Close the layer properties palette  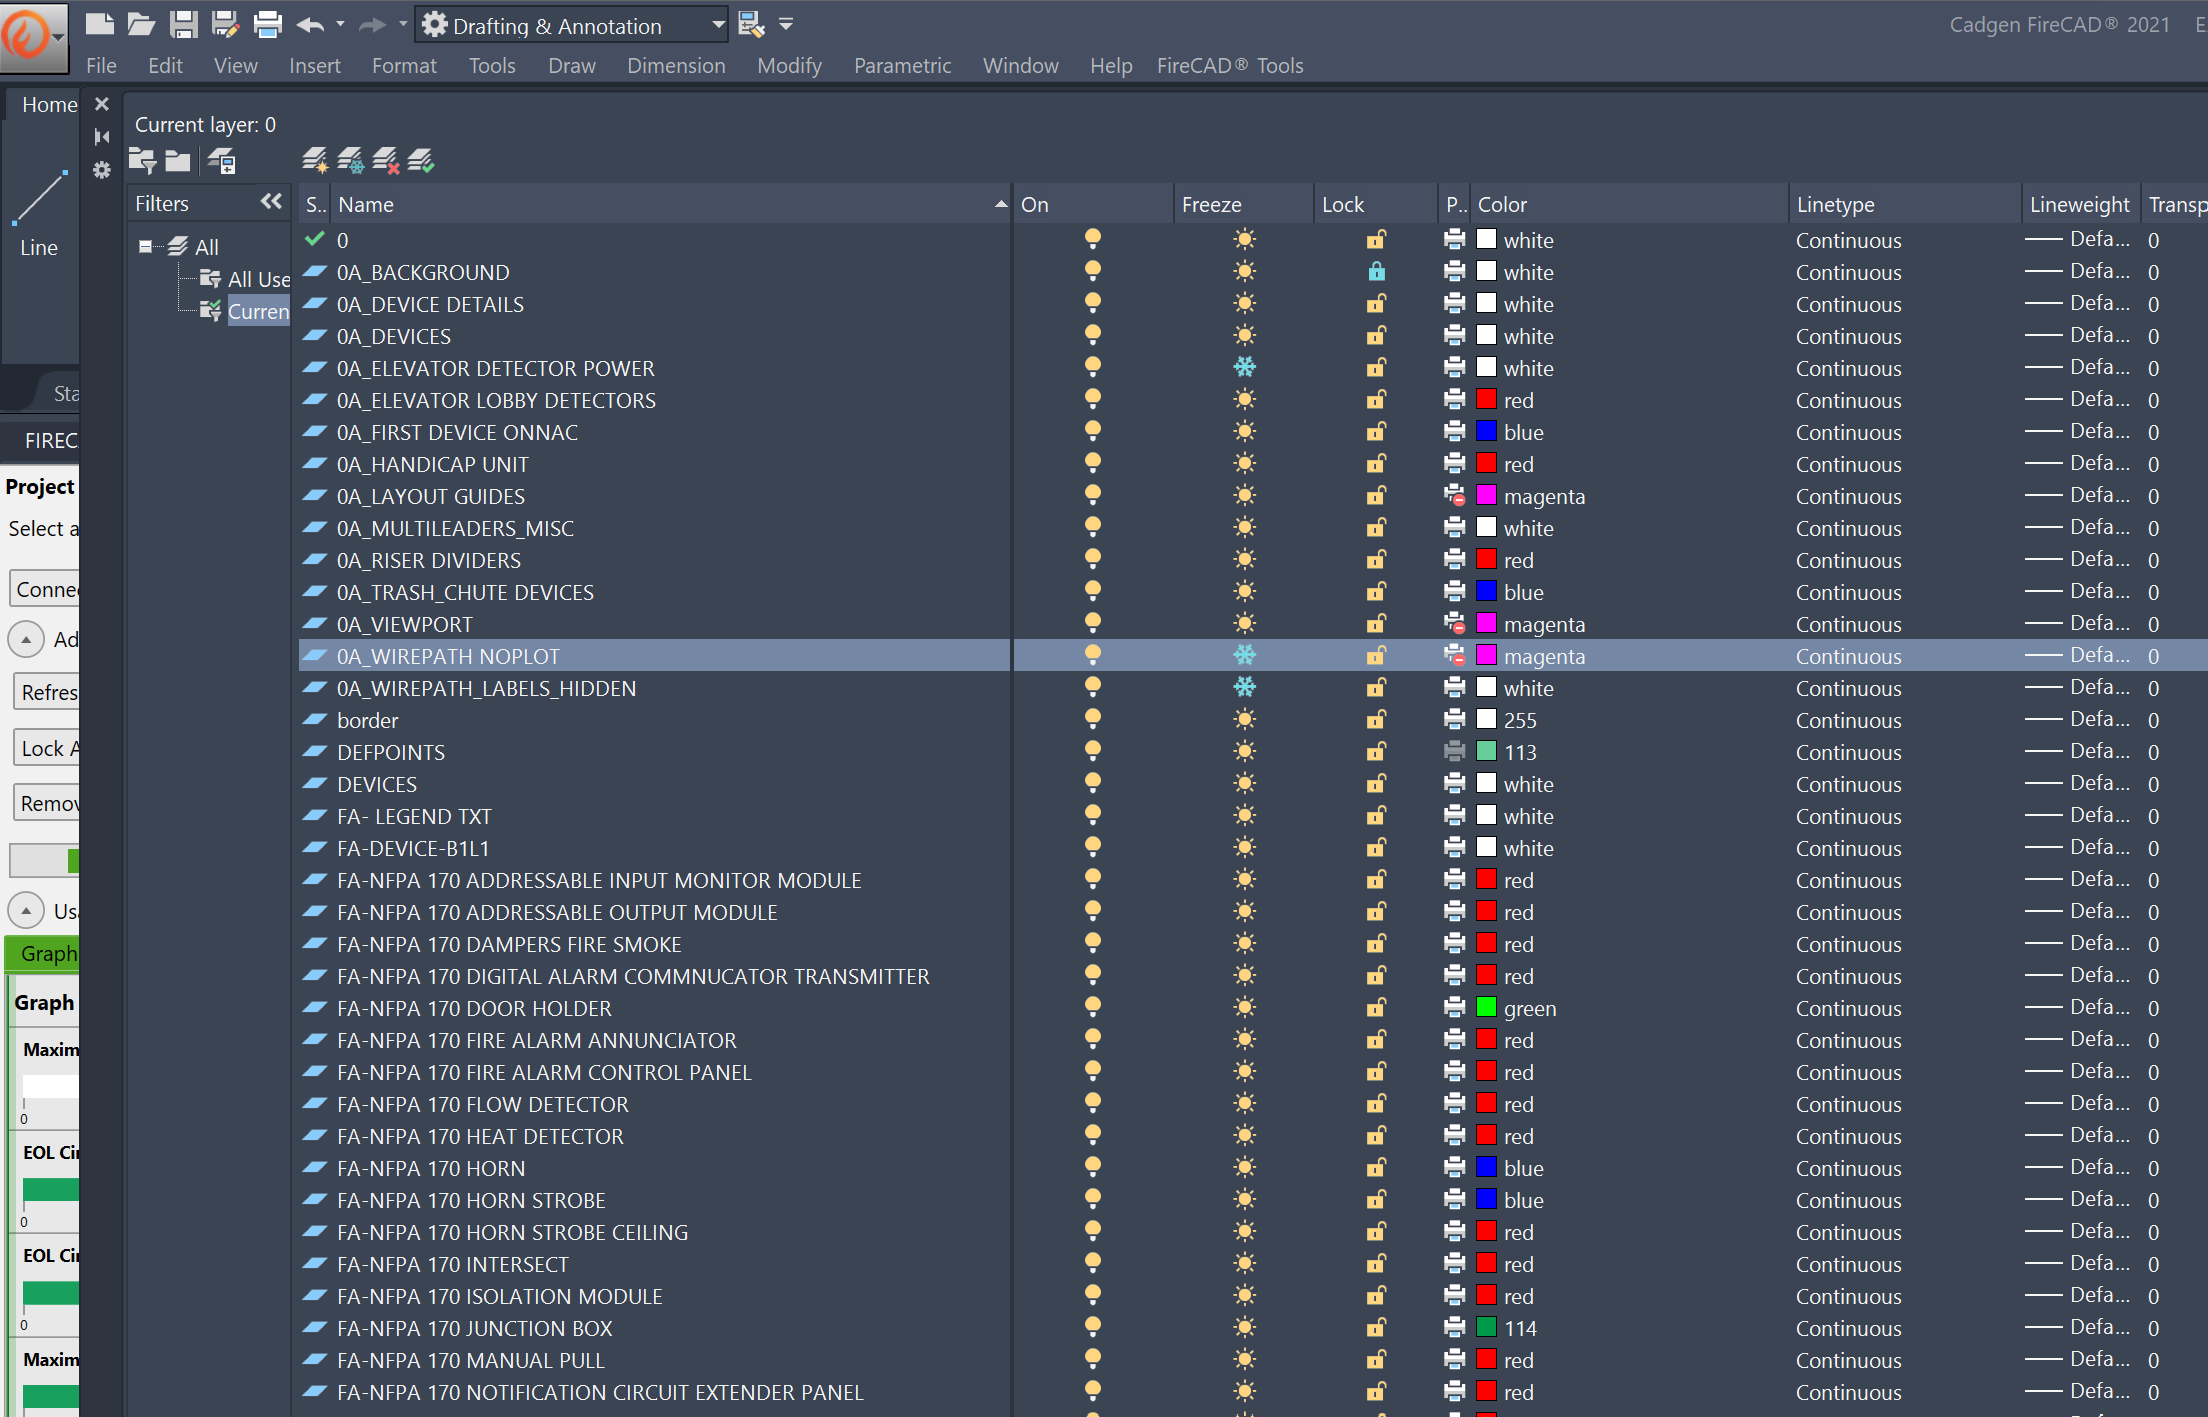pos(102,104)
